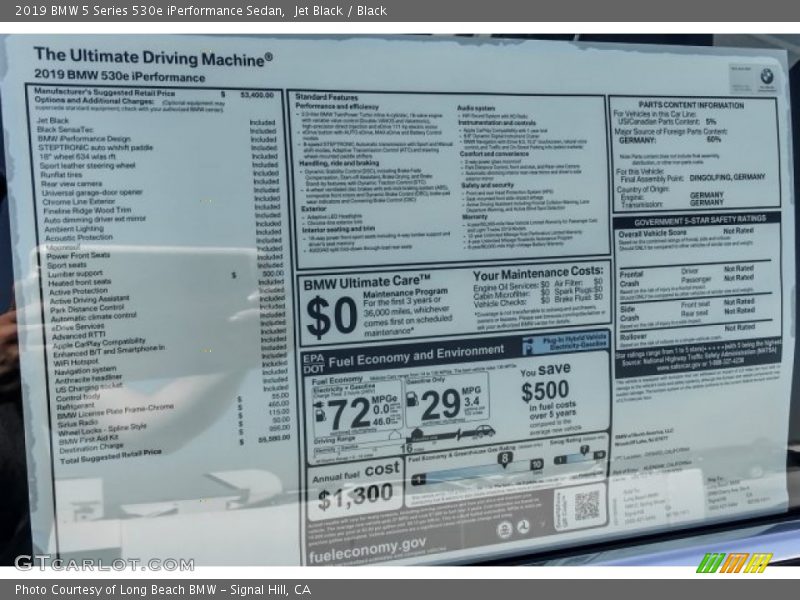Click the BMW roundel logo on sticker
Viewport: 800px width, 600px height.
coord(766,76)
